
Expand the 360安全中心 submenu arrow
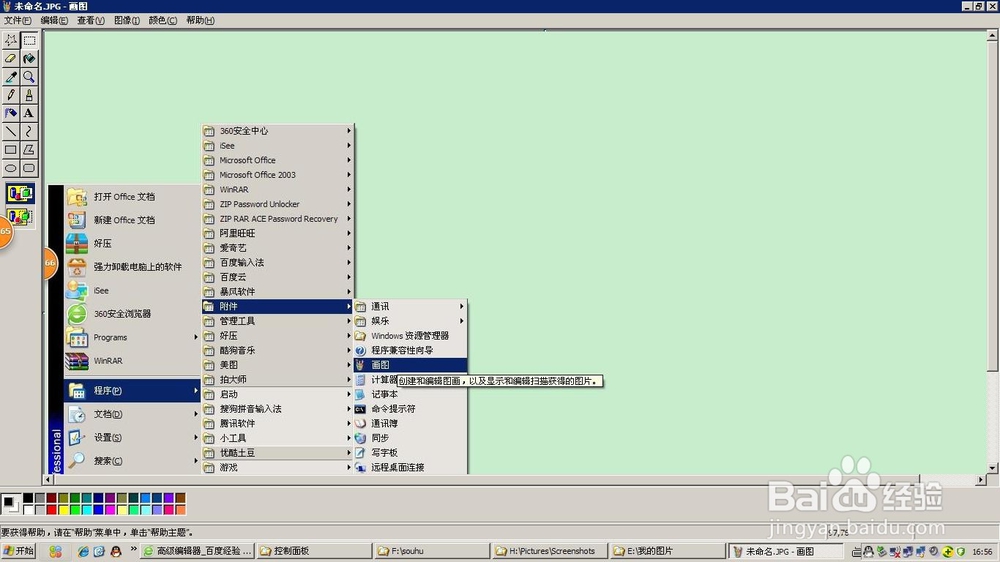coord(349,131)
